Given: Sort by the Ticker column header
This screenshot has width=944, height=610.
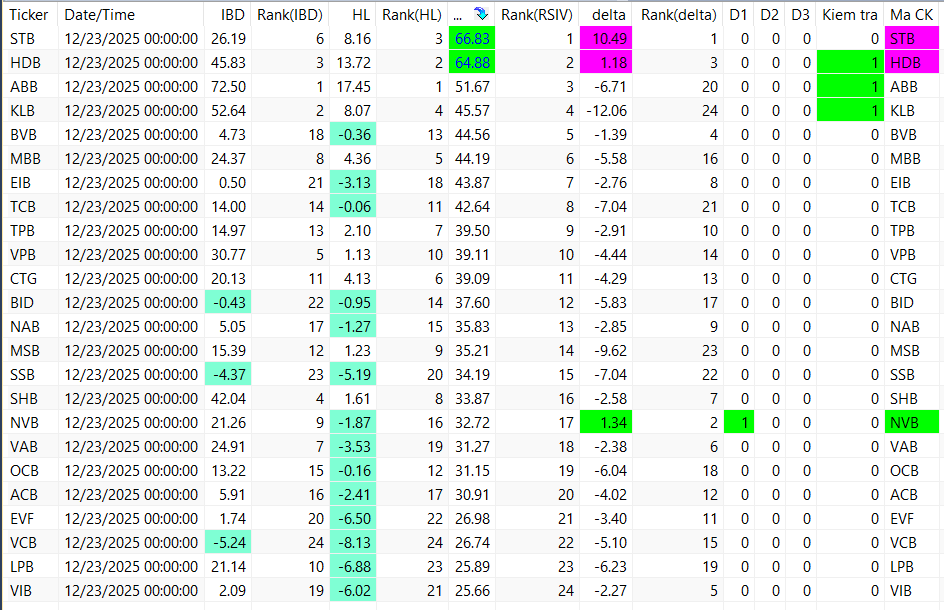Looking at the screenshot, I should point(29,14).
